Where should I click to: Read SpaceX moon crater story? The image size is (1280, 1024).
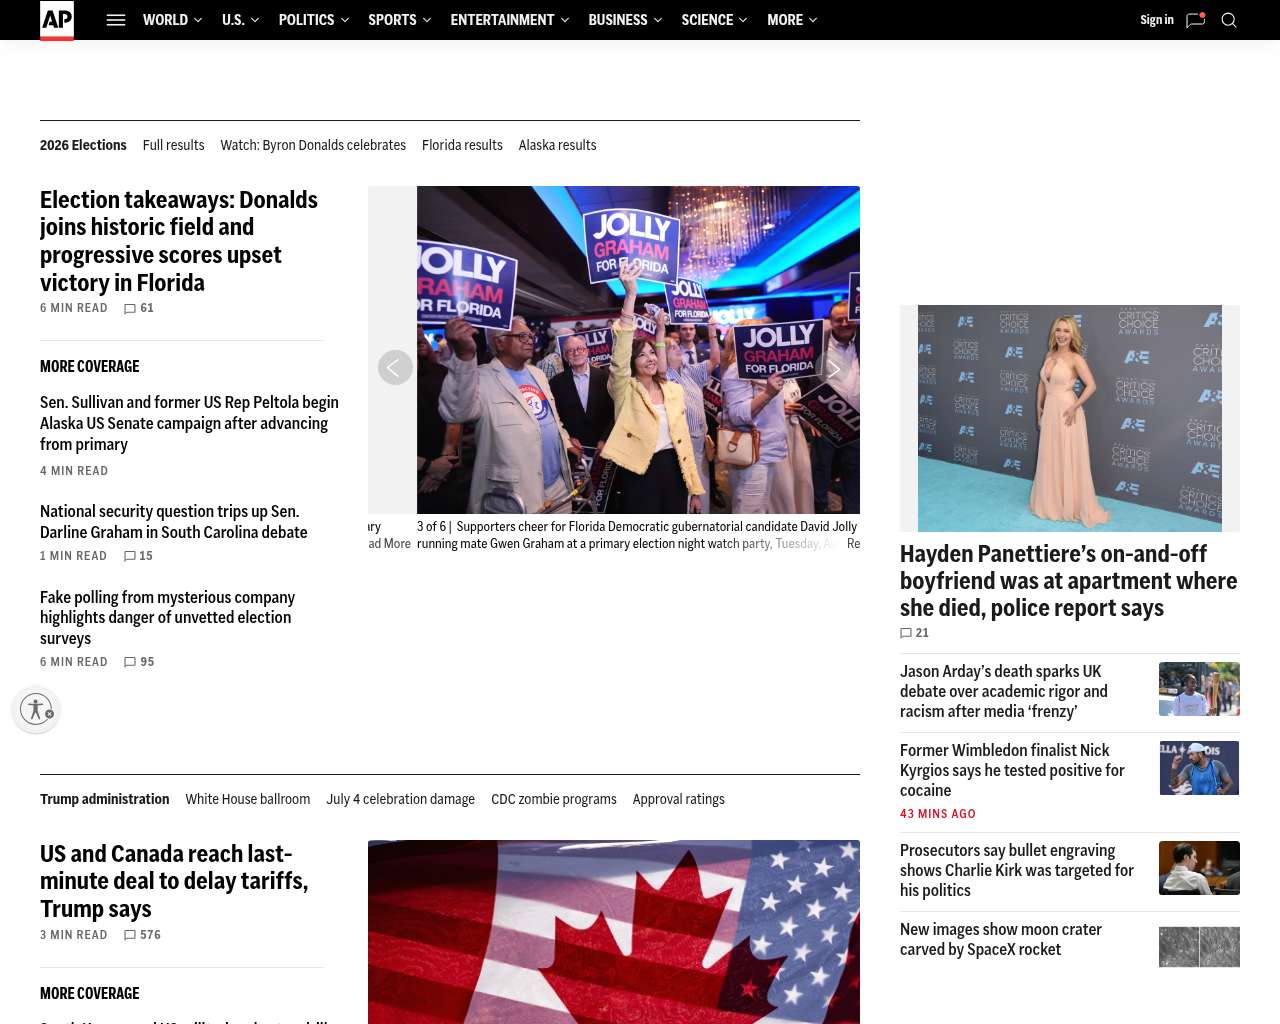point(1001,939)
